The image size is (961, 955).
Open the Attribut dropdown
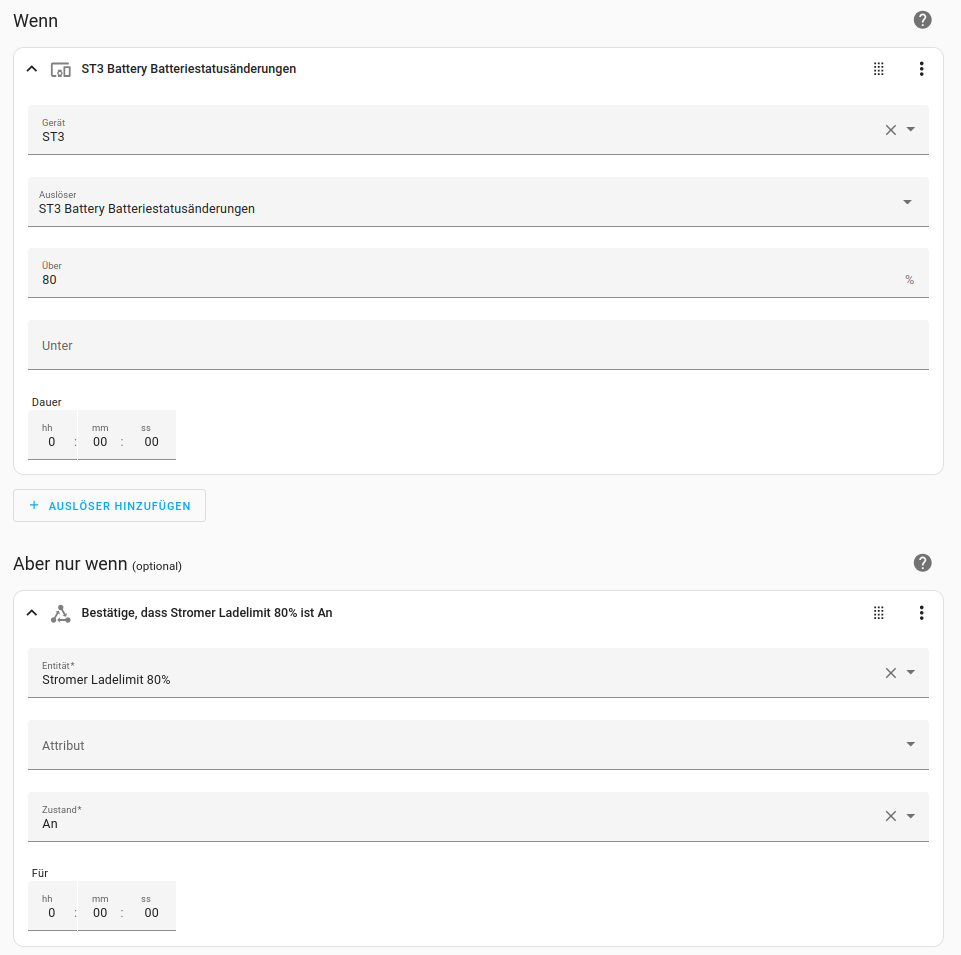coord(478,745)
